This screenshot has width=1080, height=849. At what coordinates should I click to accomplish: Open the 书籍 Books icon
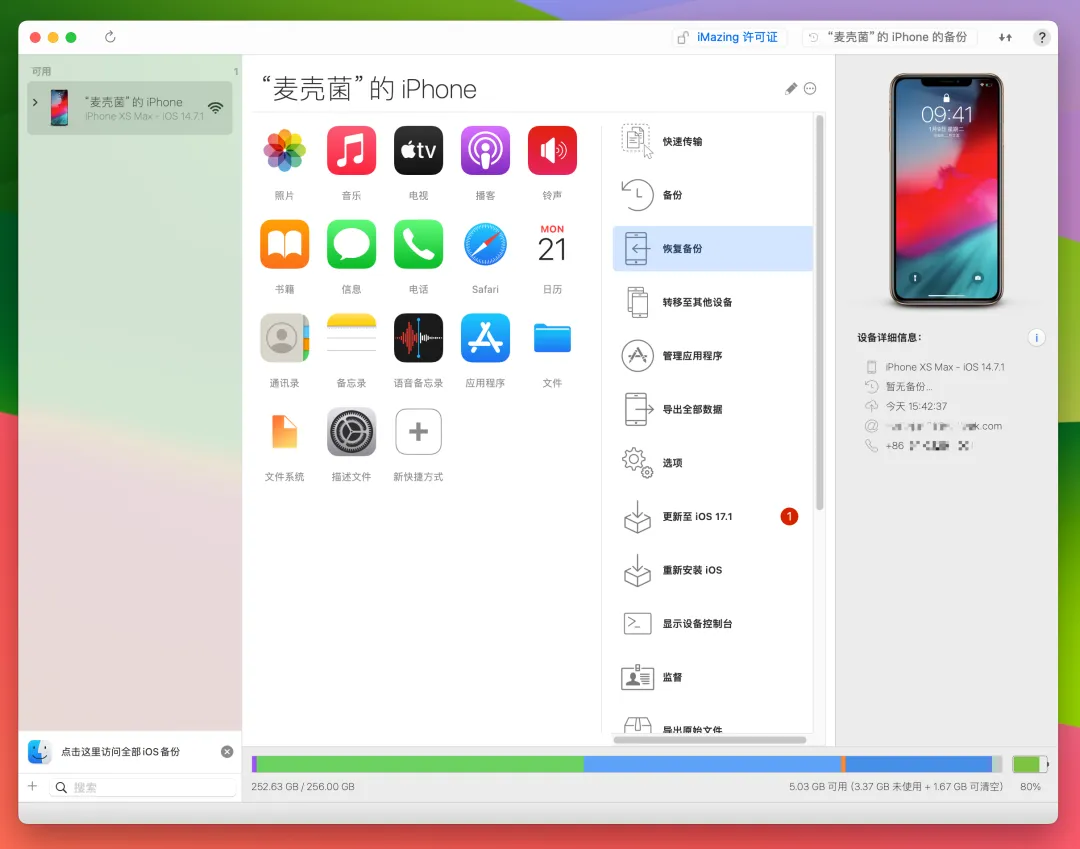[284, 244]
